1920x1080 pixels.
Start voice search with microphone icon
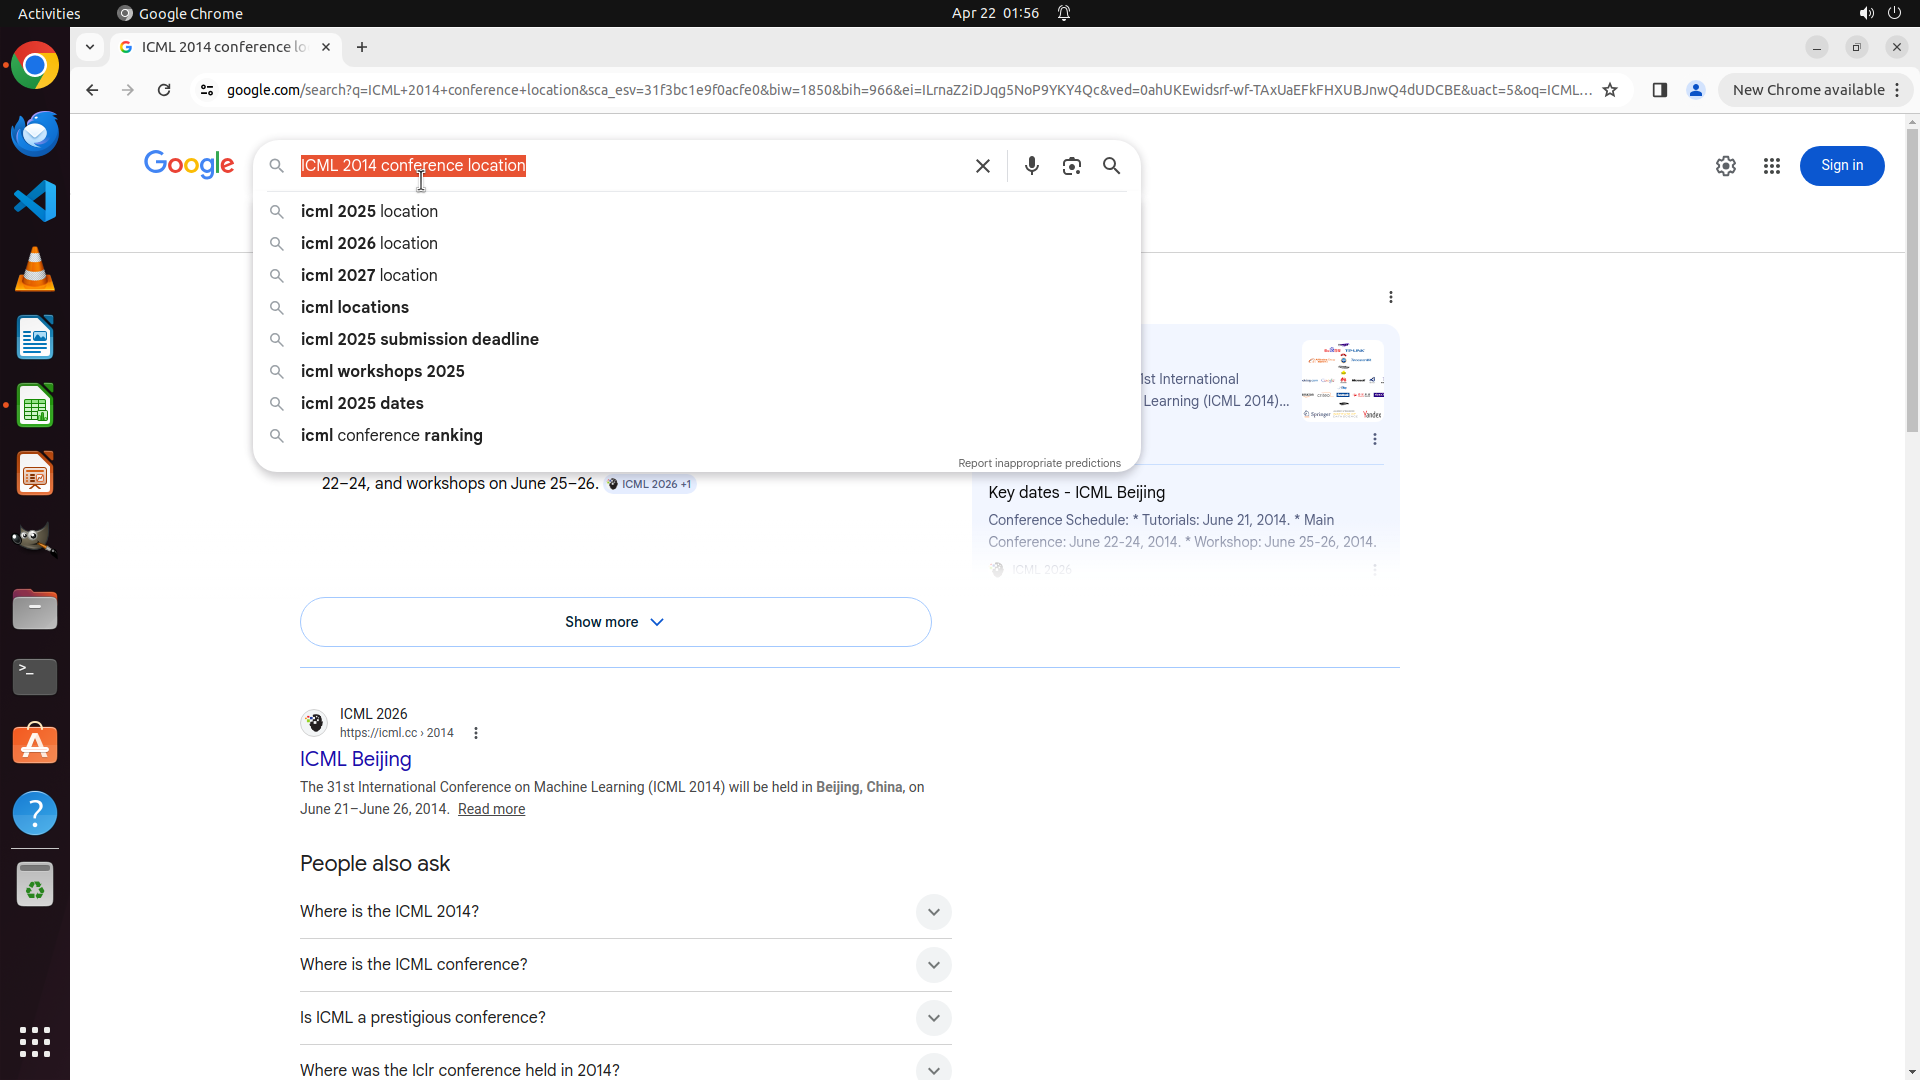click(x=1031, y=166)
